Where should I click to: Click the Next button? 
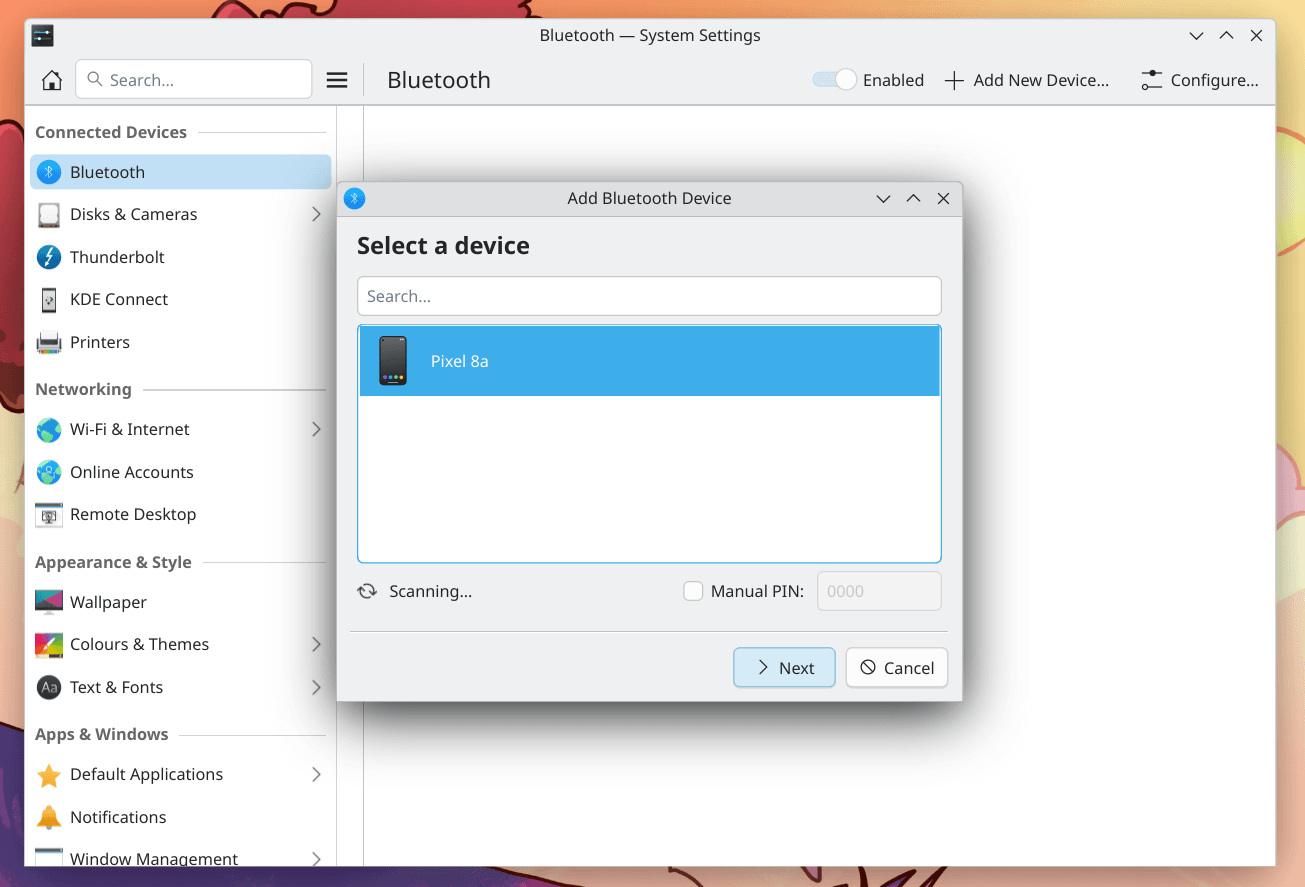point(784,667)
